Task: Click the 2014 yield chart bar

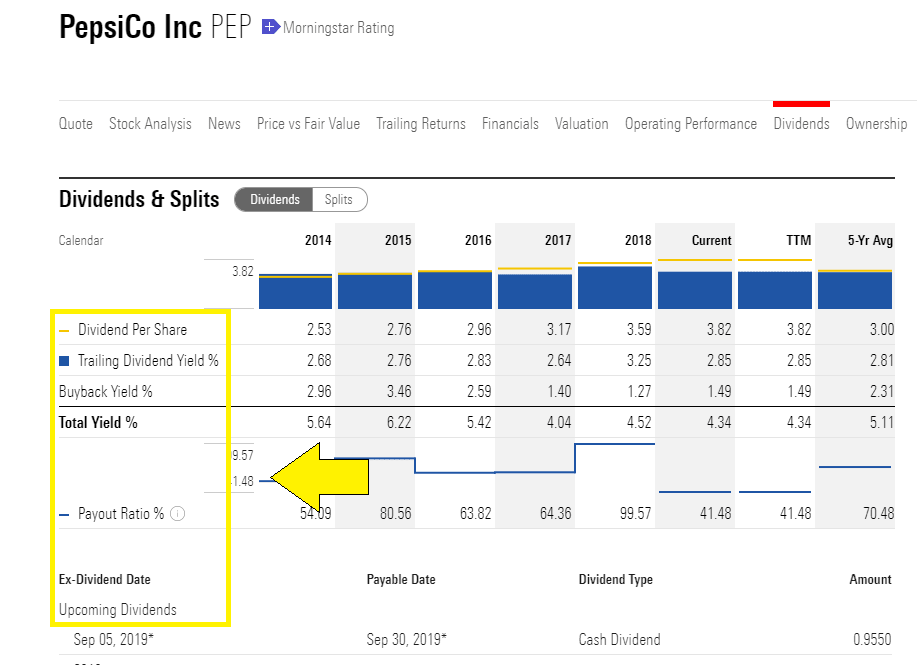Action: pos(295,292)
